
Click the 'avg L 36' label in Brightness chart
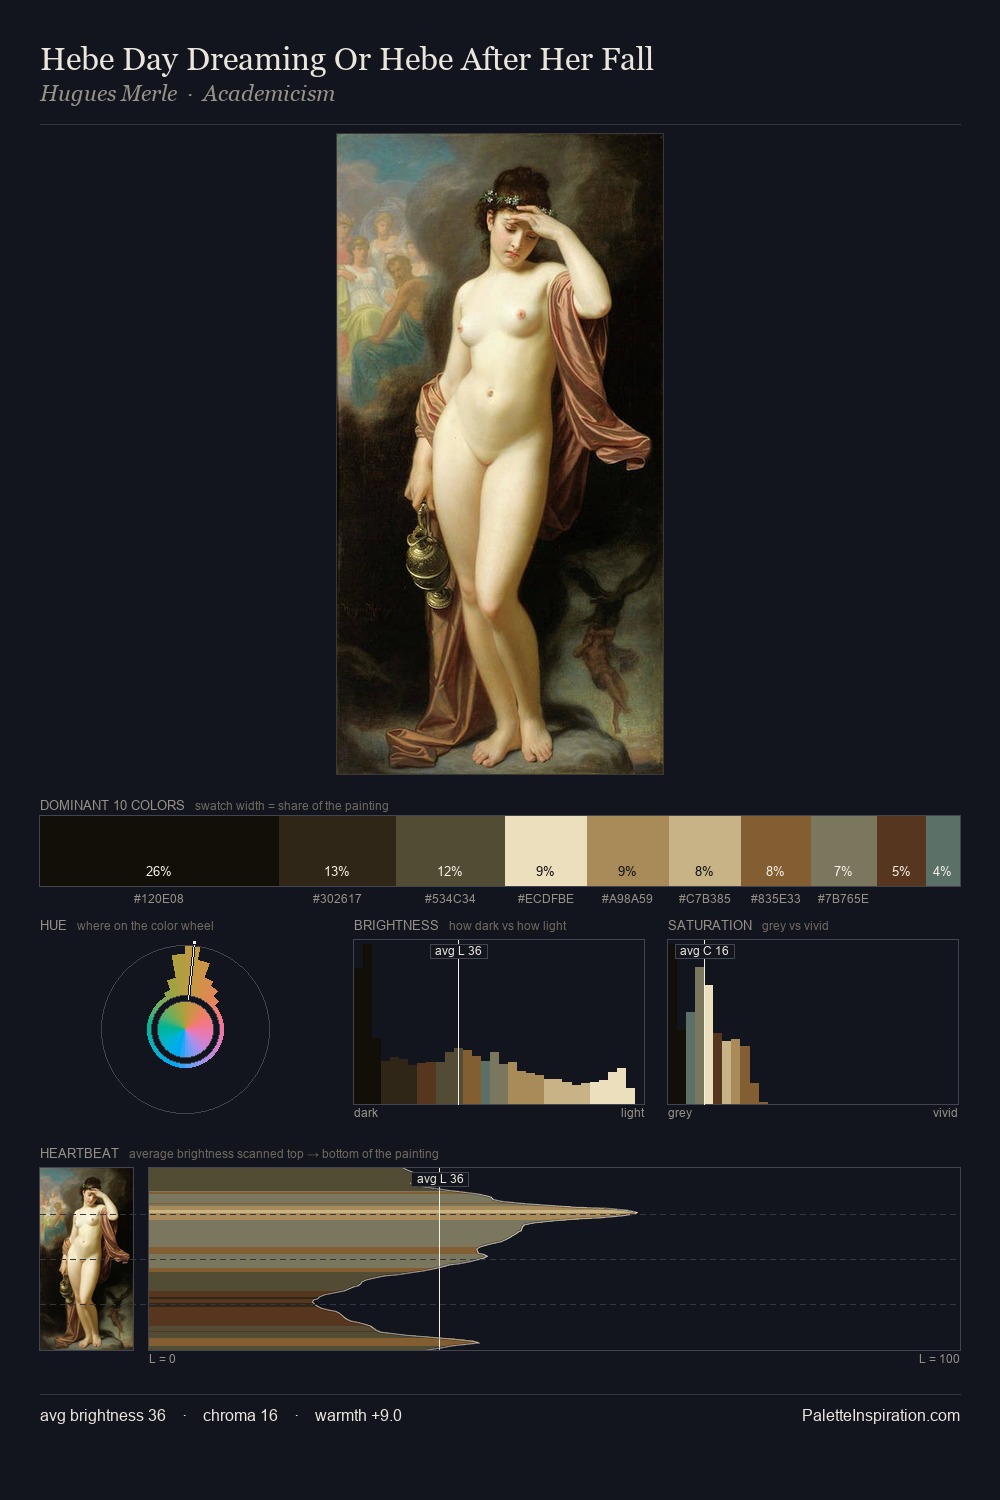tap(458, 951)
